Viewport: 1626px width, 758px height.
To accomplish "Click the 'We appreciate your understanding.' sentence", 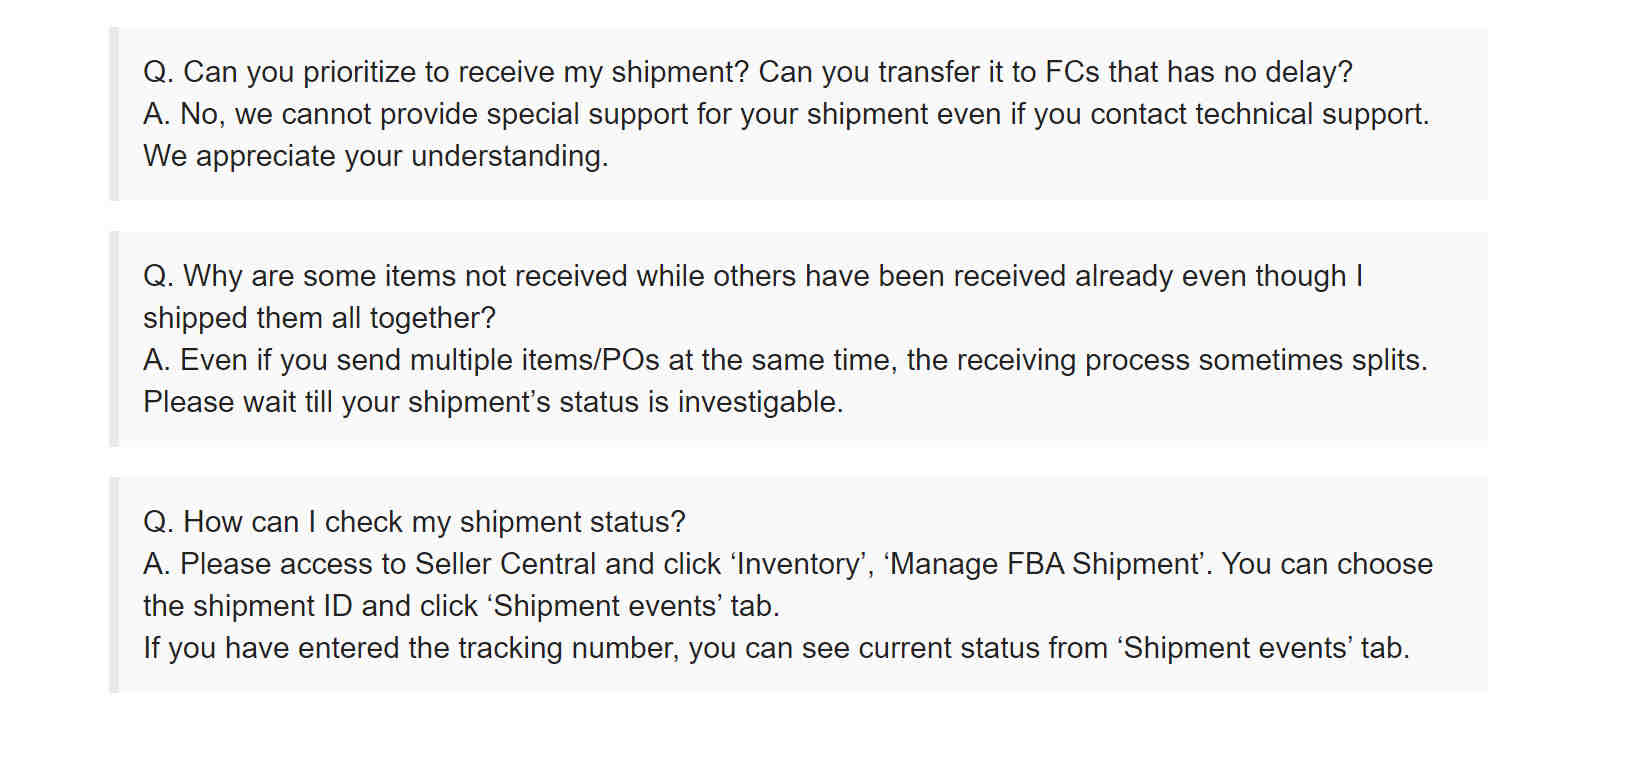I will (x=376, y=156).
